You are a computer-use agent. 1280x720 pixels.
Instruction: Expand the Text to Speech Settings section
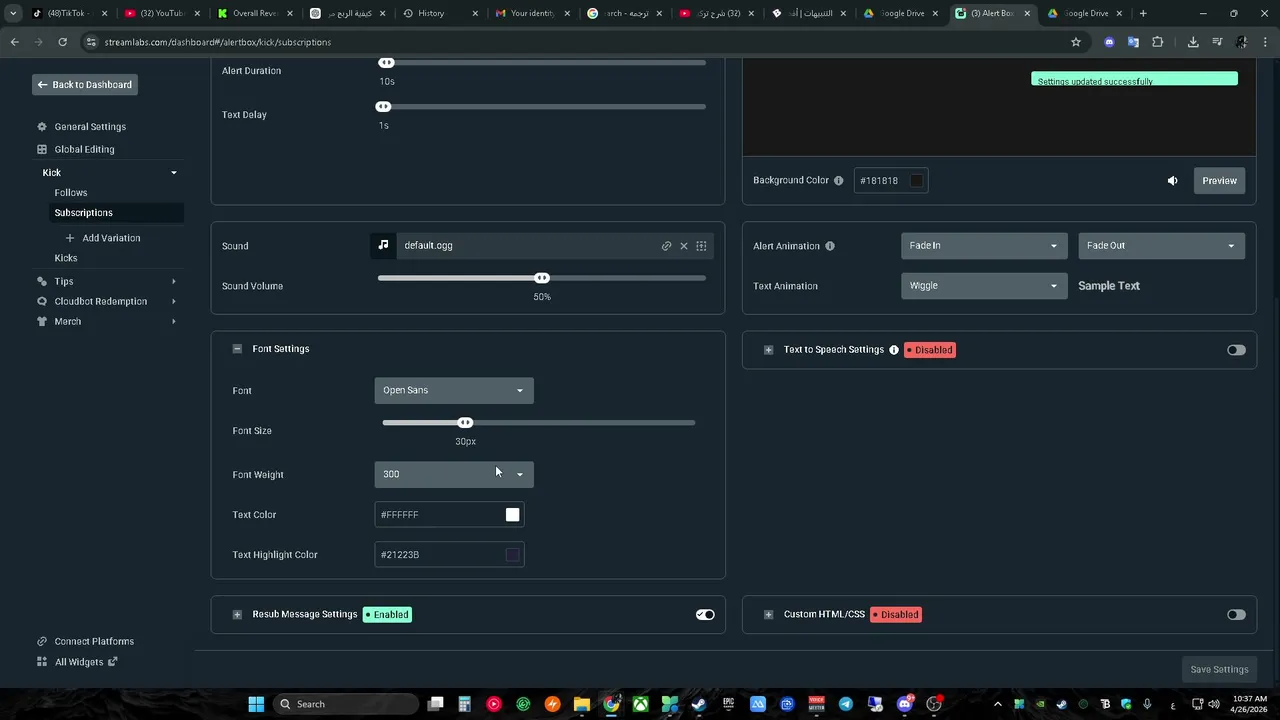pos(768,350)
